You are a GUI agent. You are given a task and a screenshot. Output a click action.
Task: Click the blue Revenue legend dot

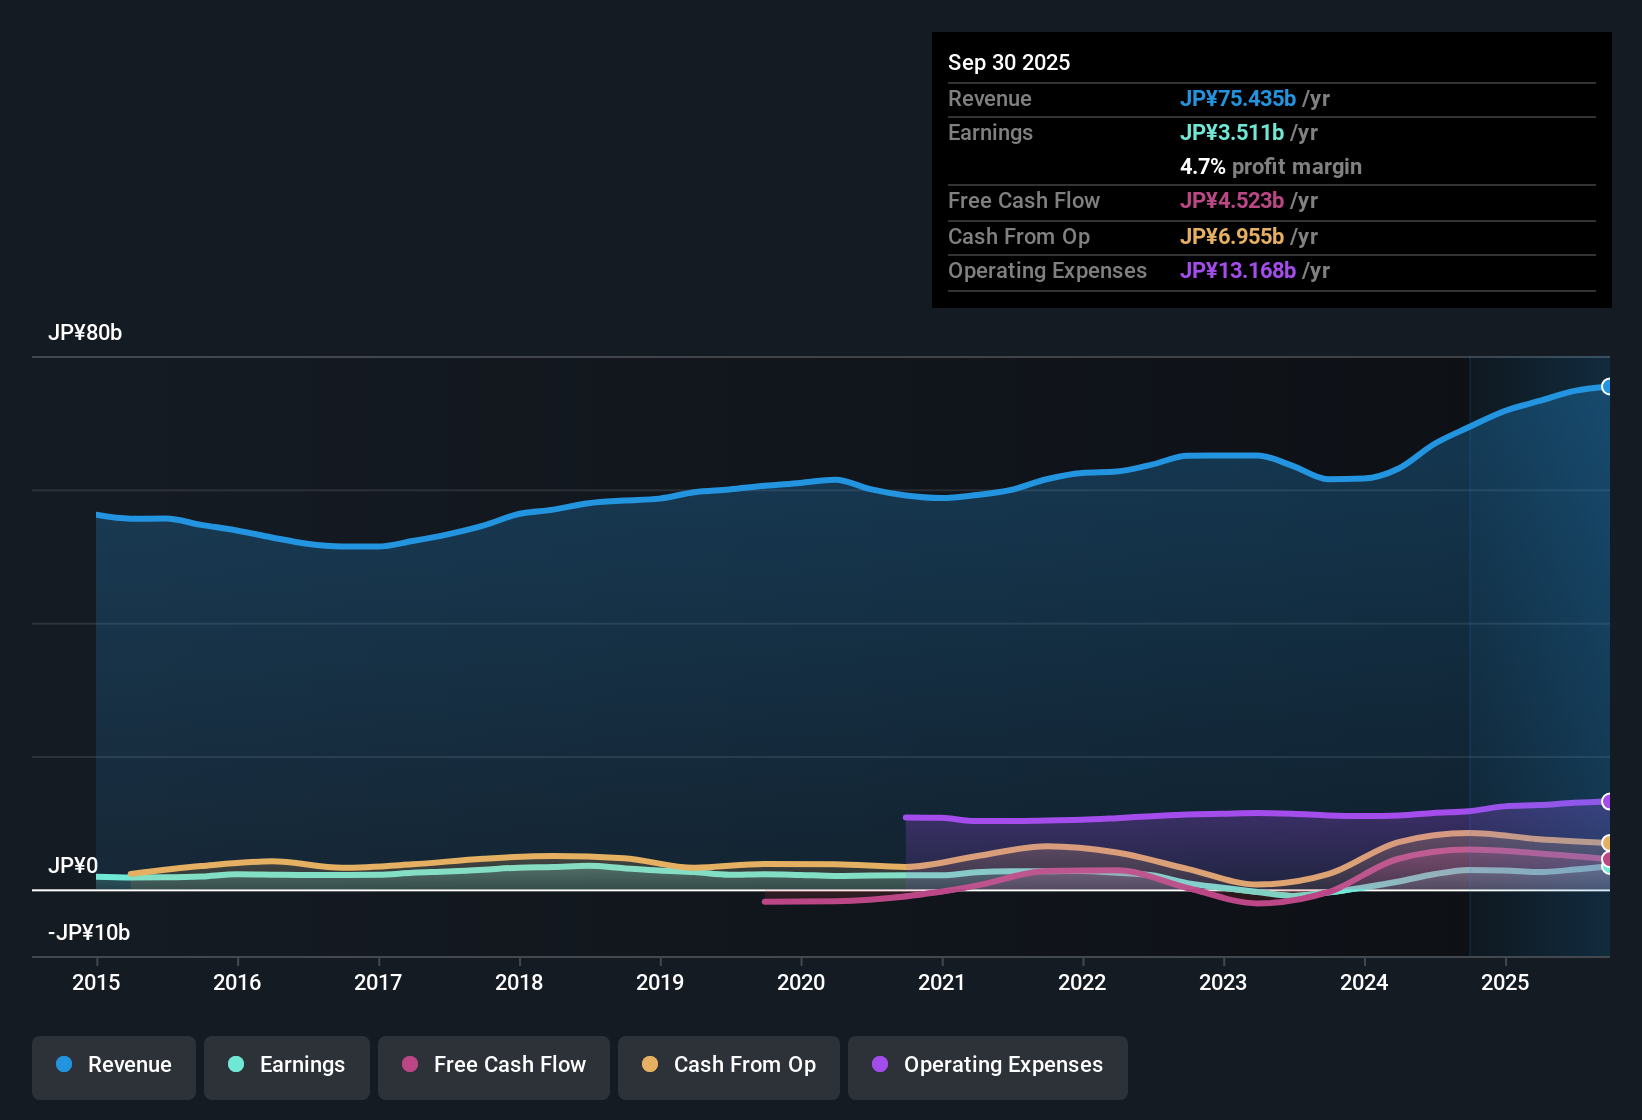[63, 1065]
